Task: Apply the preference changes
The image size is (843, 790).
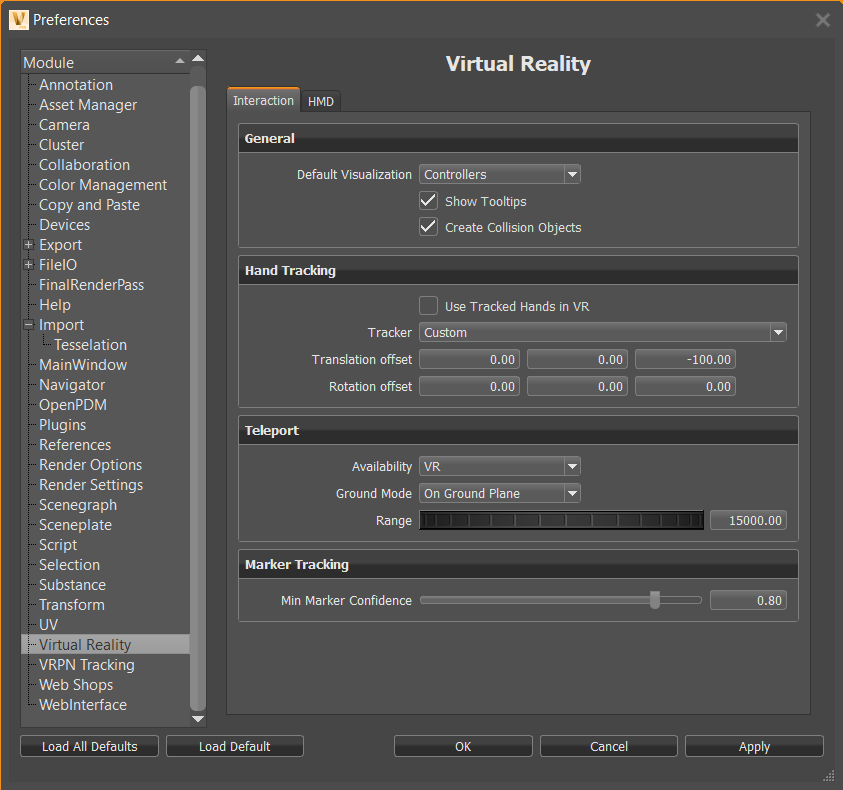Action: pyautogui.click(x=753, y=746)
